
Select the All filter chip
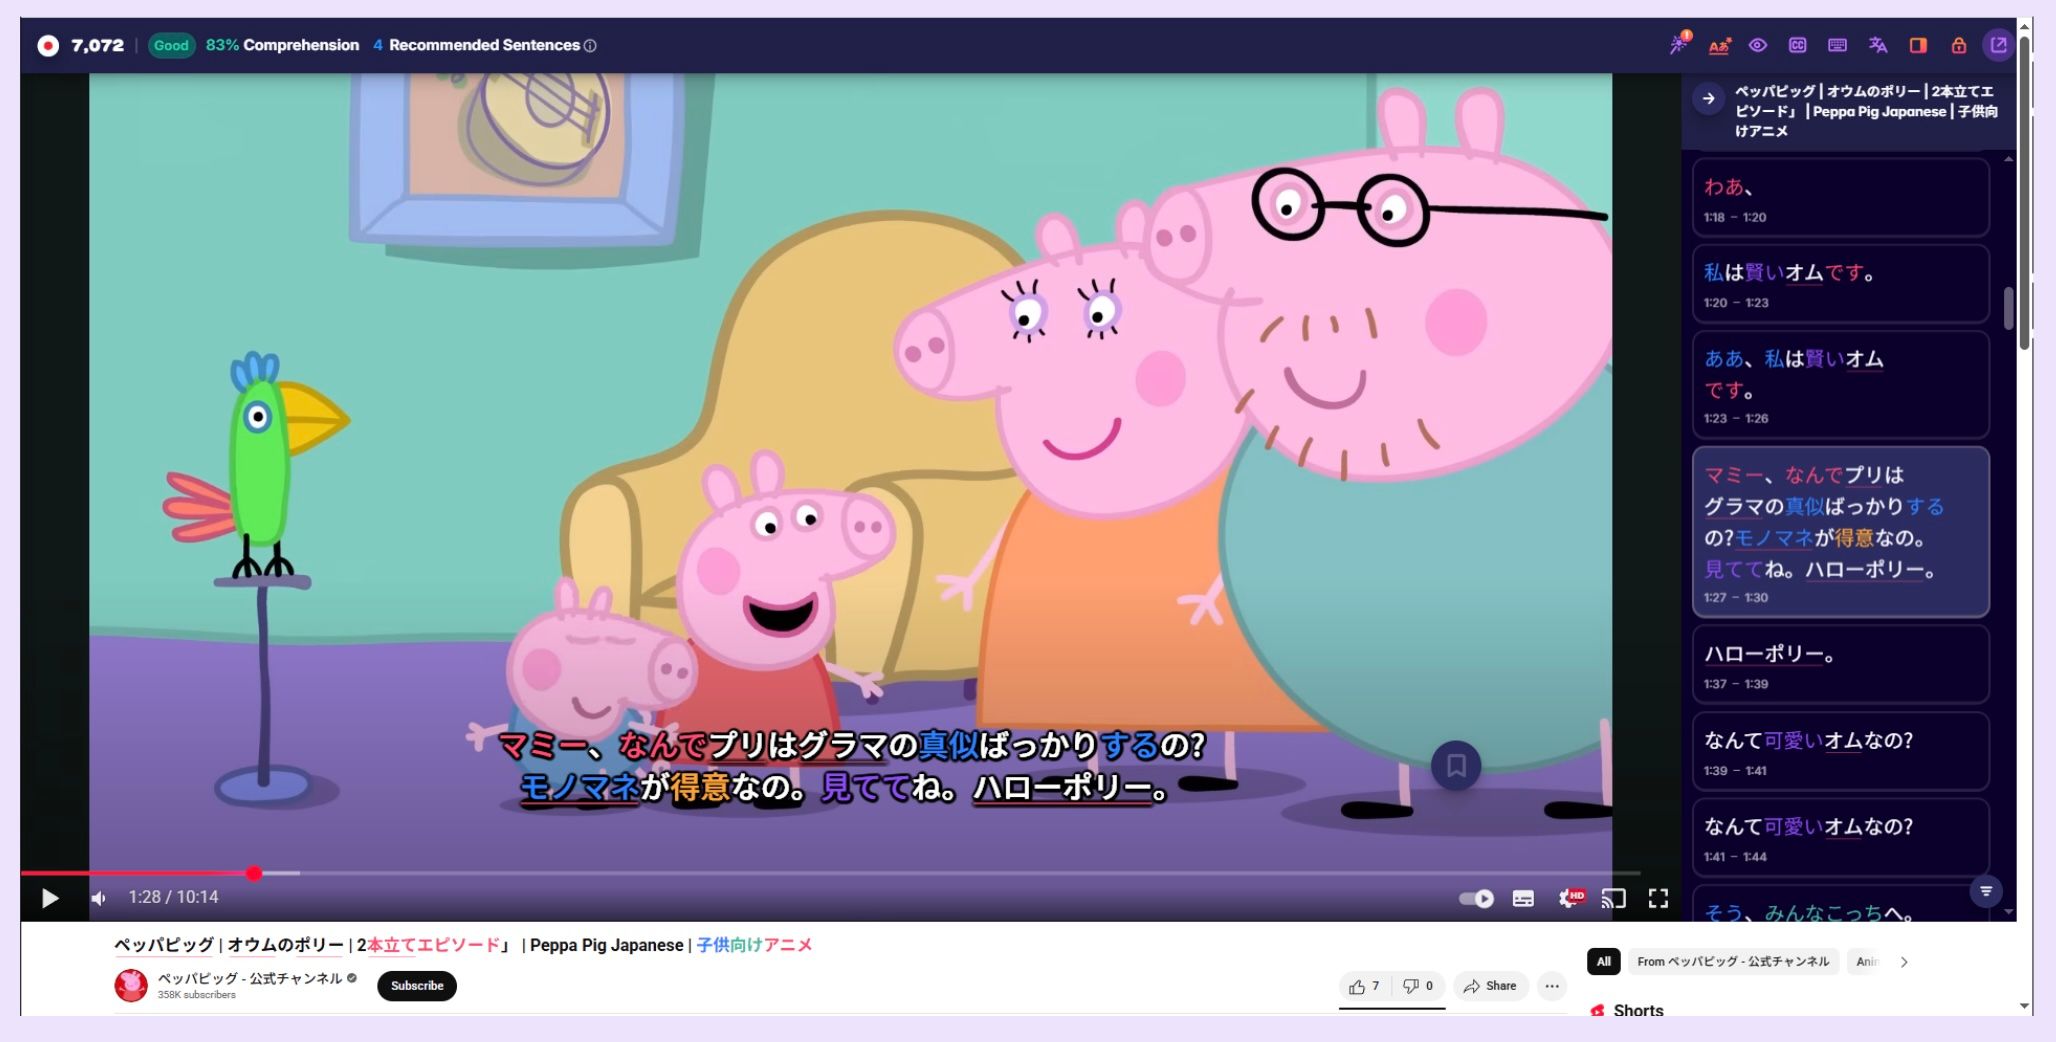1603,962
